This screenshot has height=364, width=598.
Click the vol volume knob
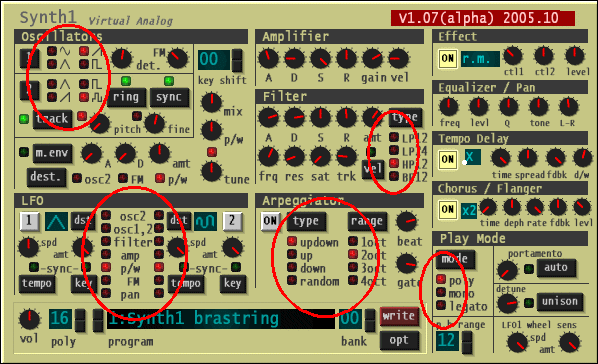click(x=29, y=319)
